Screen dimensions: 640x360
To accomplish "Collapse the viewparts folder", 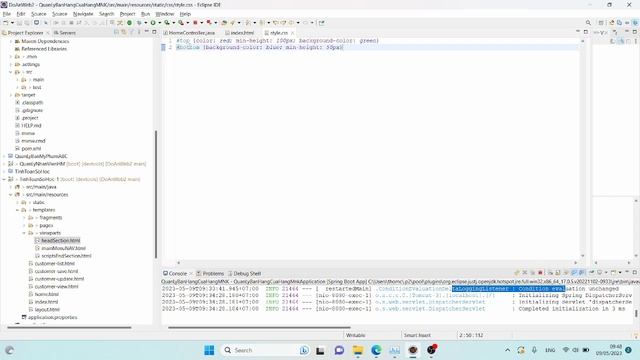I will point(24,233).
